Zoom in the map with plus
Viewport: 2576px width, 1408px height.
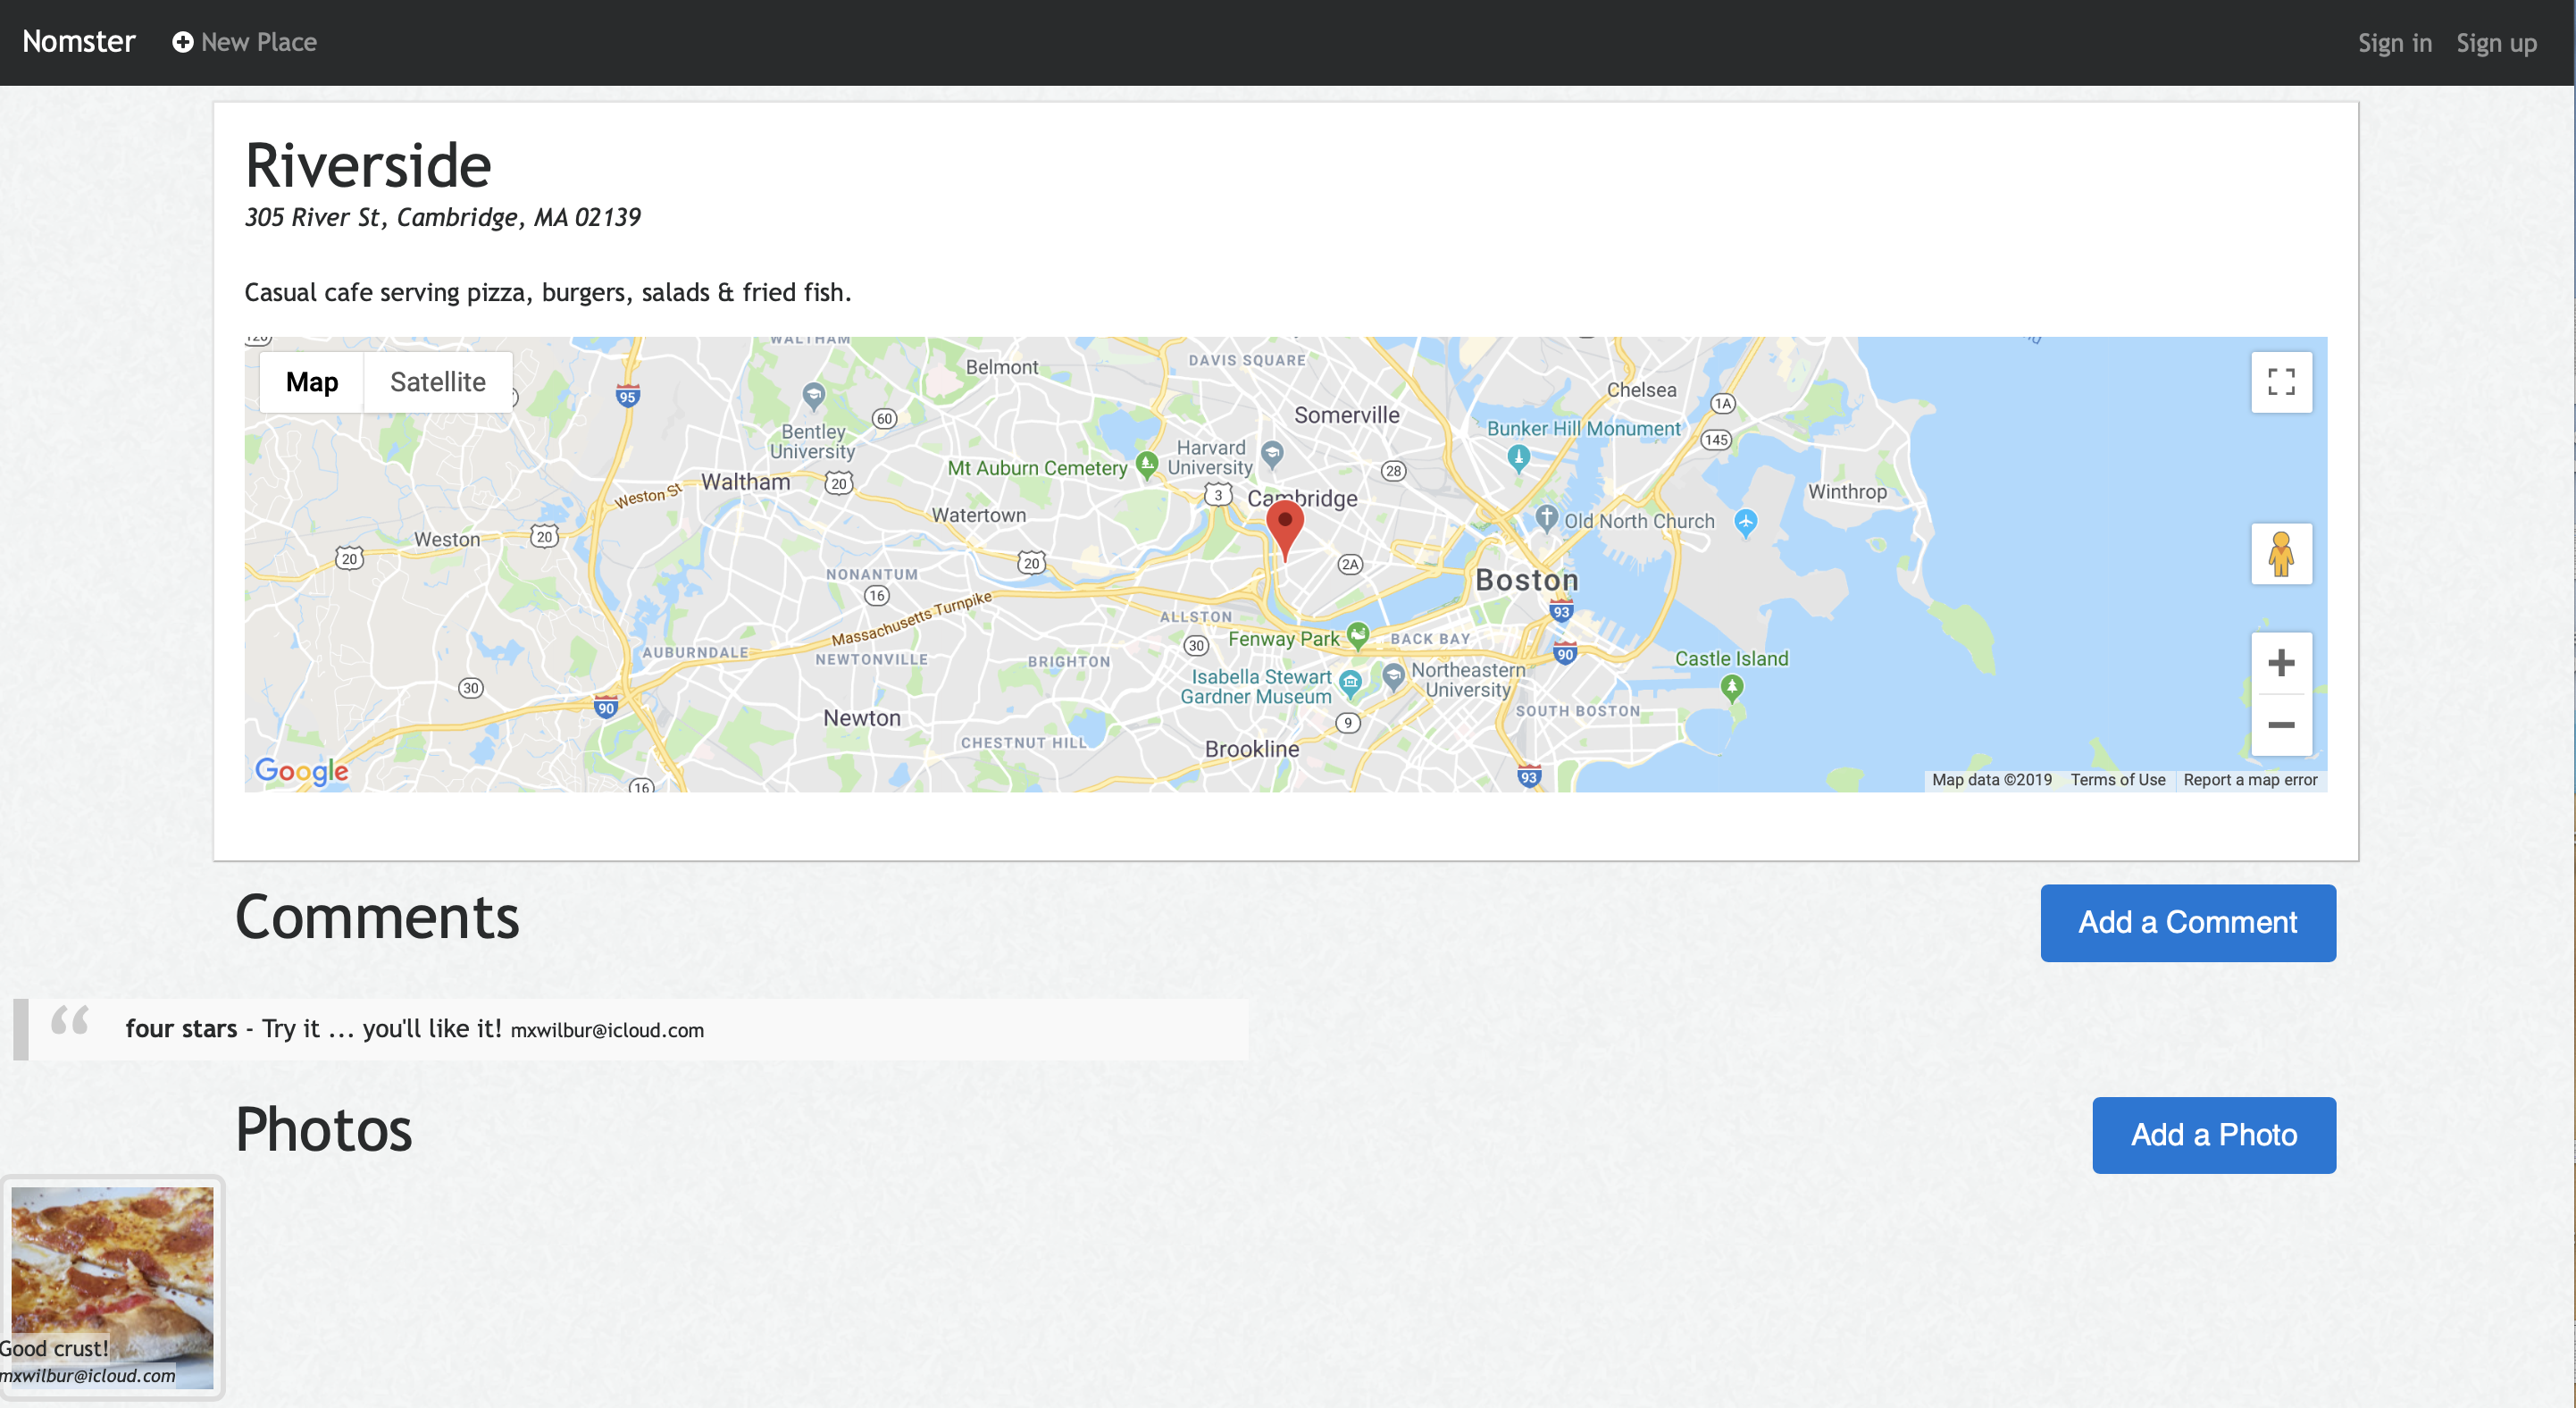tap(2280, 662)
